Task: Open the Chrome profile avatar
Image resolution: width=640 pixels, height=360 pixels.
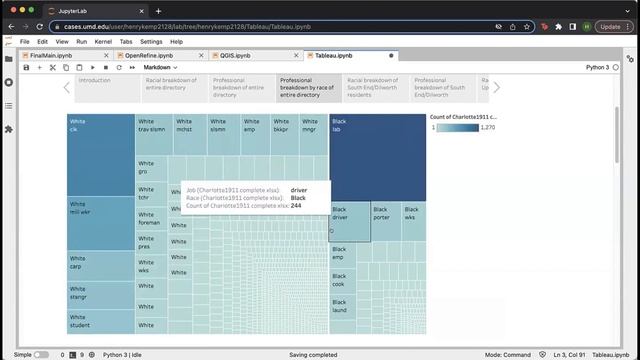Action: (x=587, y=27)
